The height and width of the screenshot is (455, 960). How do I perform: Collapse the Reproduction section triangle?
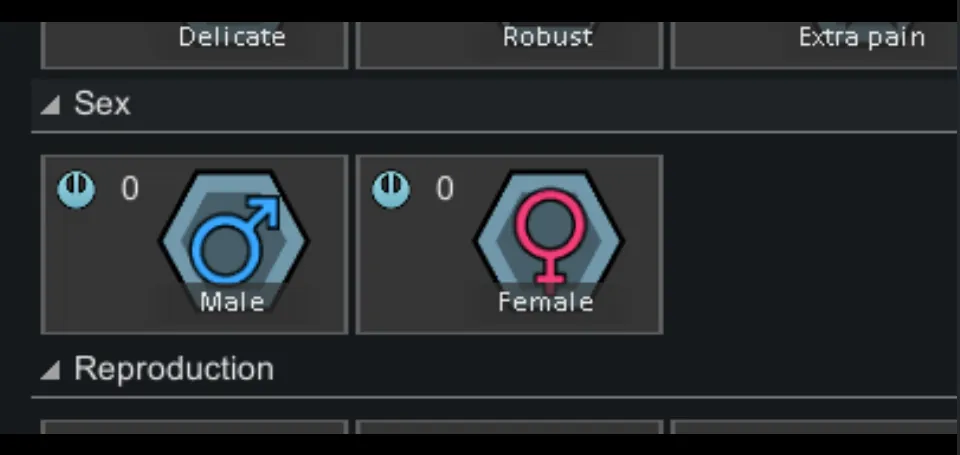(x=51, y=370)
